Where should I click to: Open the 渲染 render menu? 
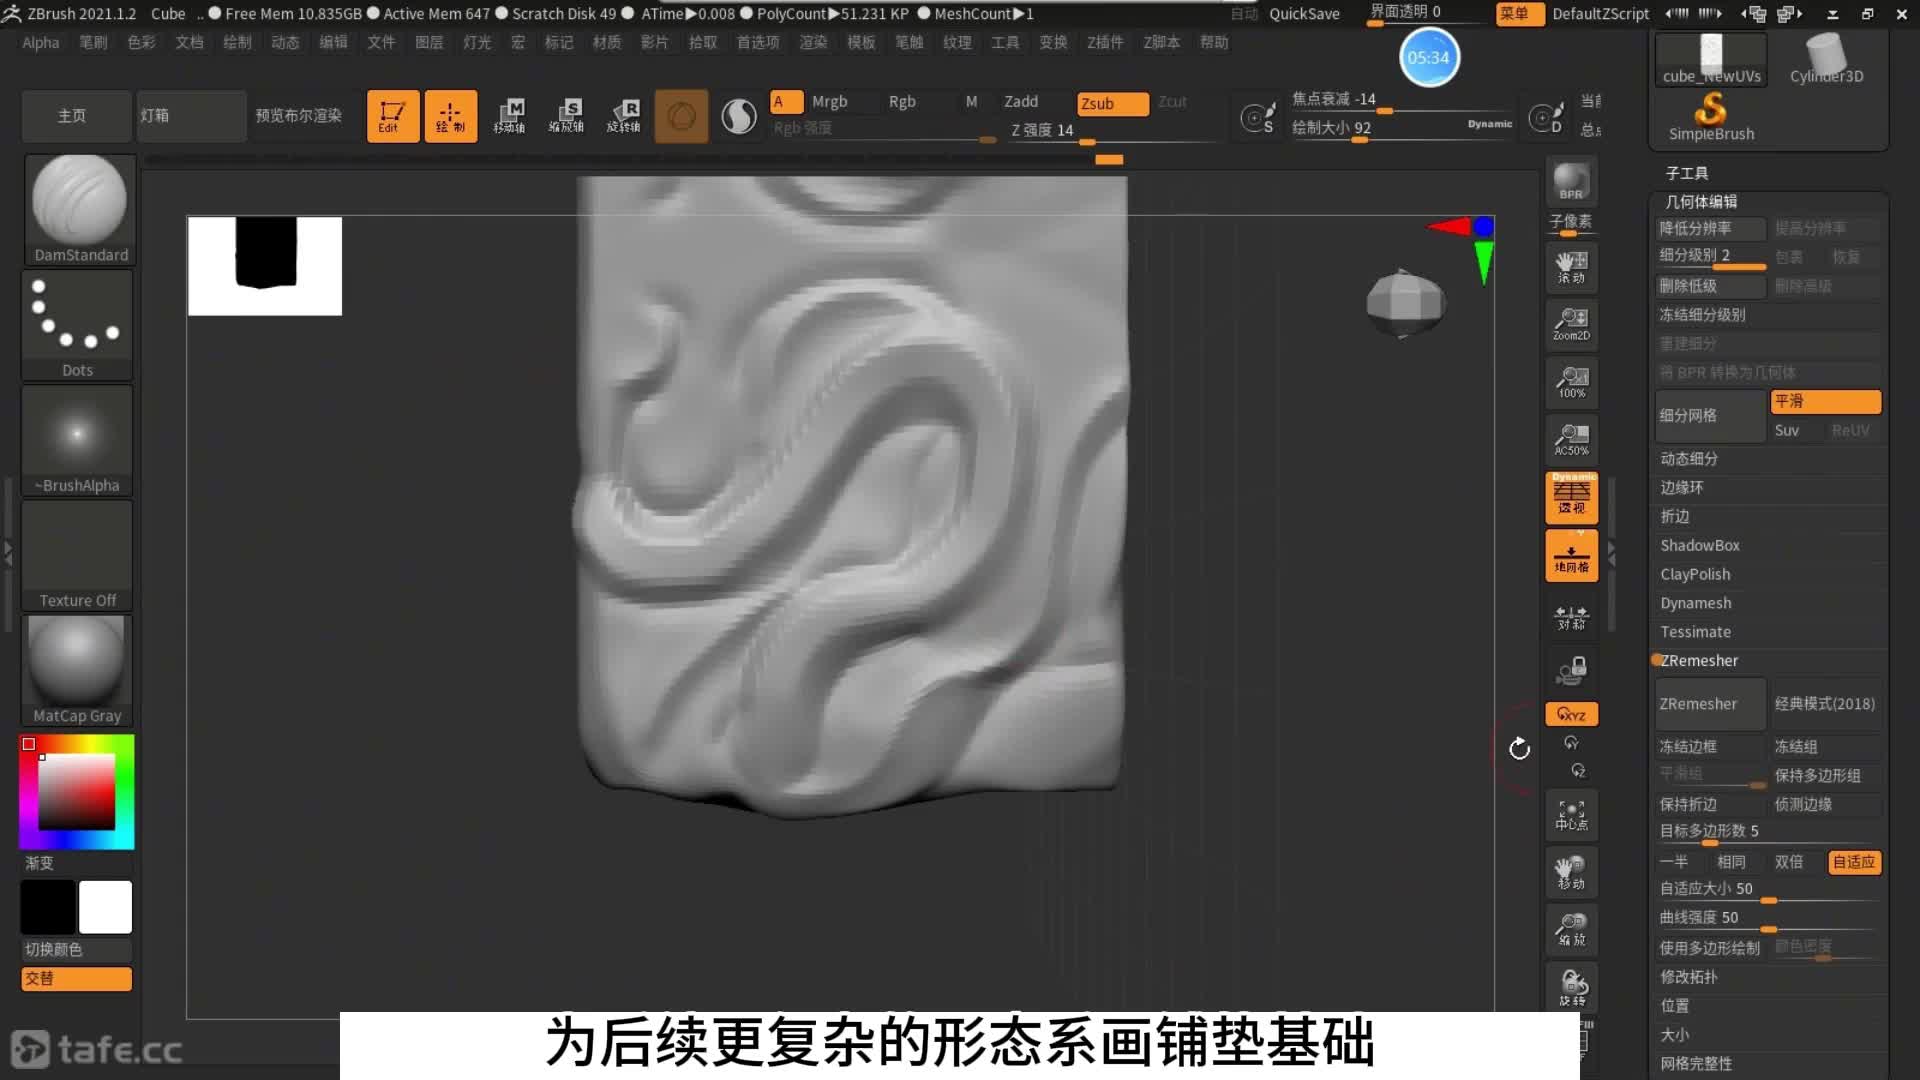[x=812, y=42]
